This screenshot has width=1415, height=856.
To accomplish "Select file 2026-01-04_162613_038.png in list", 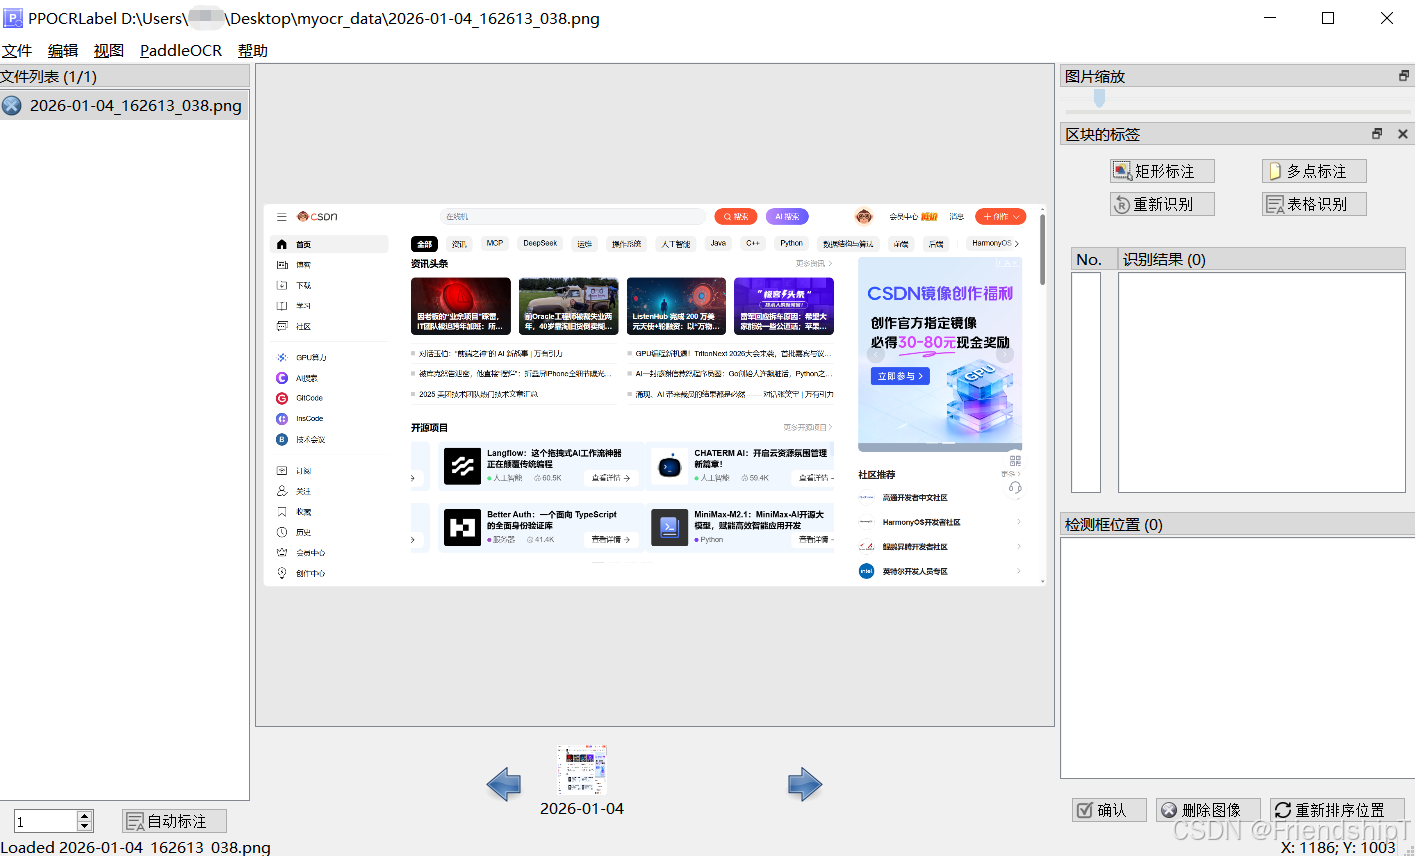I will pos(124,106).
